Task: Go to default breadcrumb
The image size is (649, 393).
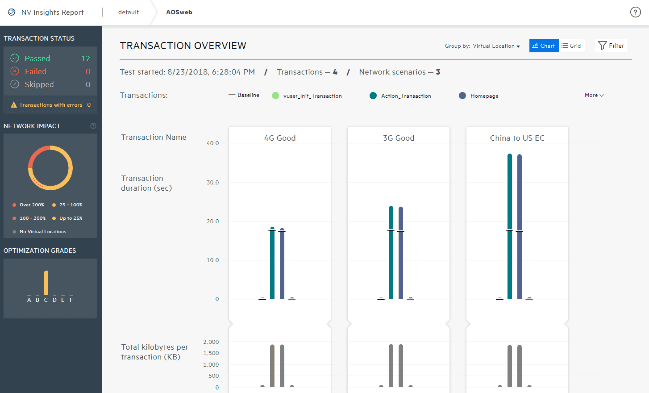Action: [128, 12]
